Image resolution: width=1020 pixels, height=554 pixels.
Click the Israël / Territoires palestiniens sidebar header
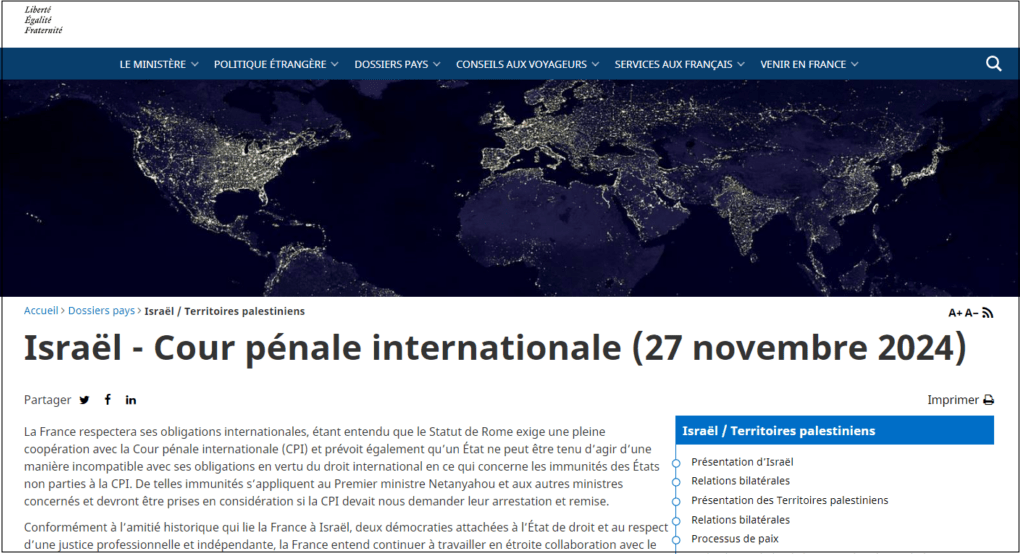click(835, 430)
